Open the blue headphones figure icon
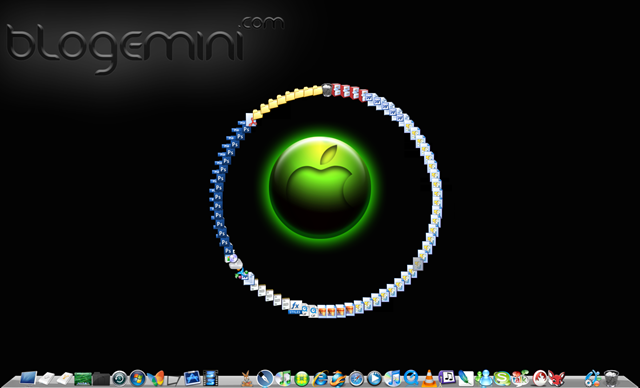This screenshot has height=388, width=640. (x=592, y=378)
